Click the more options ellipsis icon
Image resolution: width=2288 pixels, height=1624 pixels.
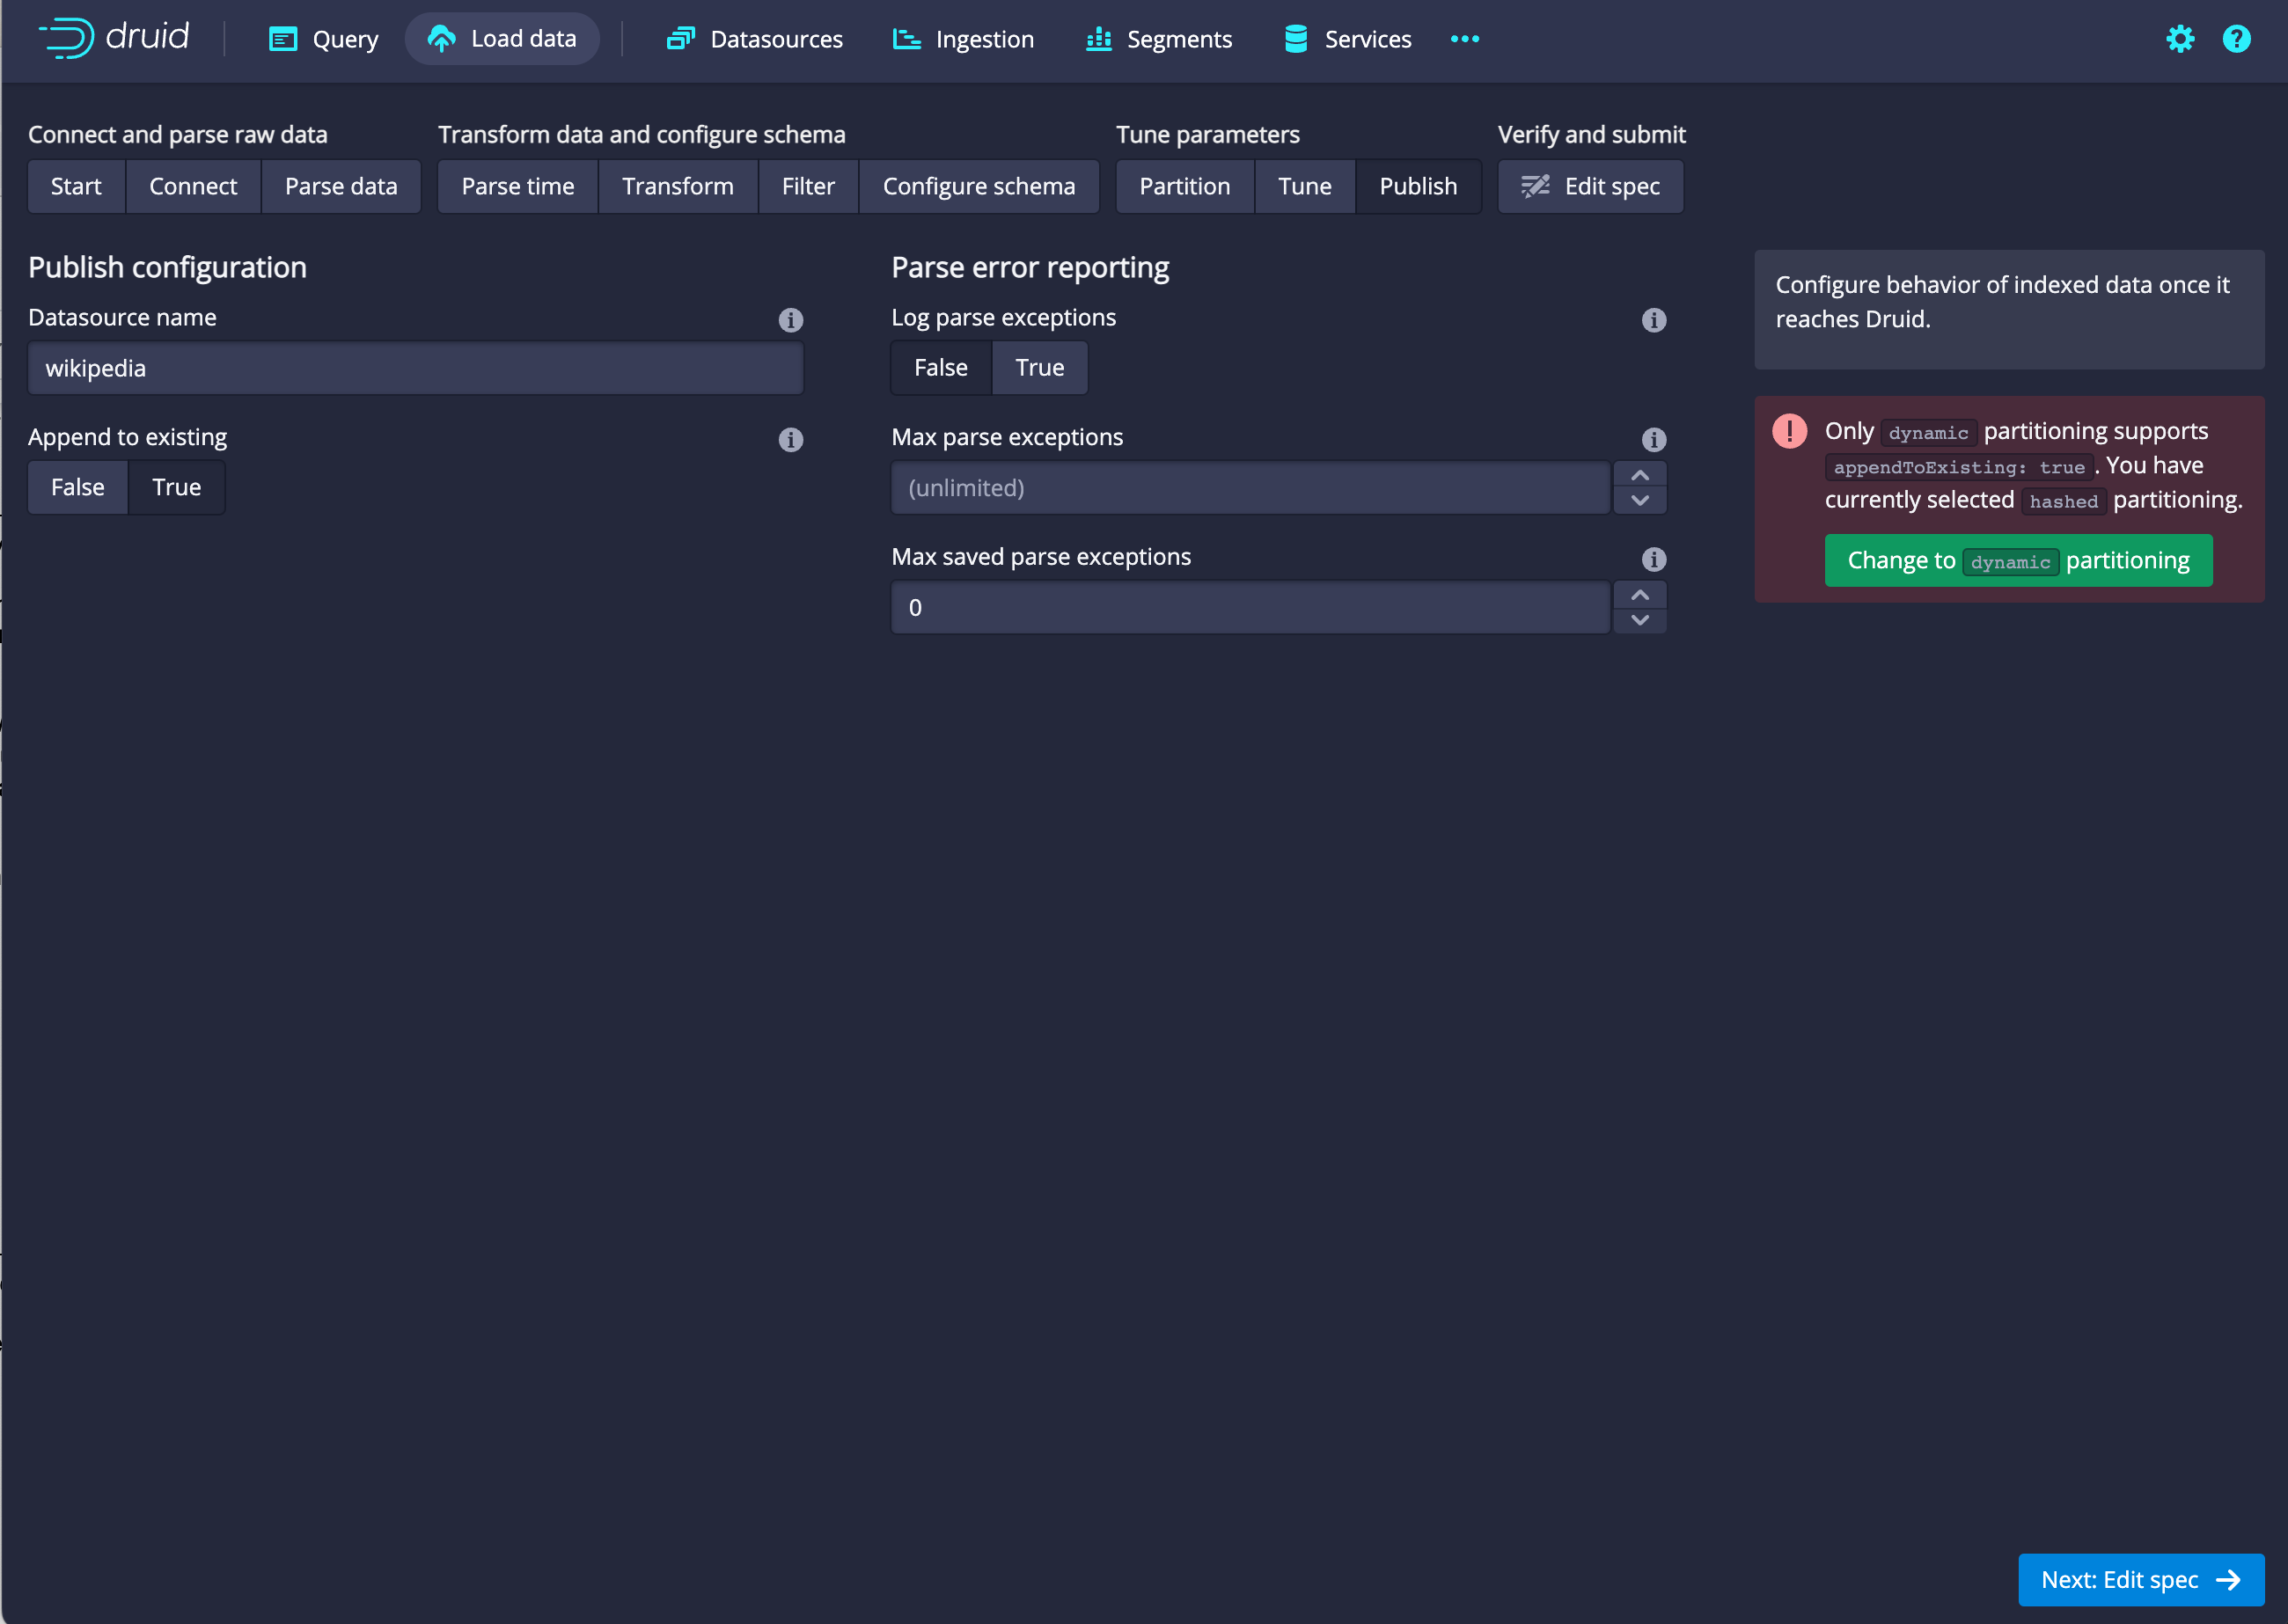tap(1464, 39)
